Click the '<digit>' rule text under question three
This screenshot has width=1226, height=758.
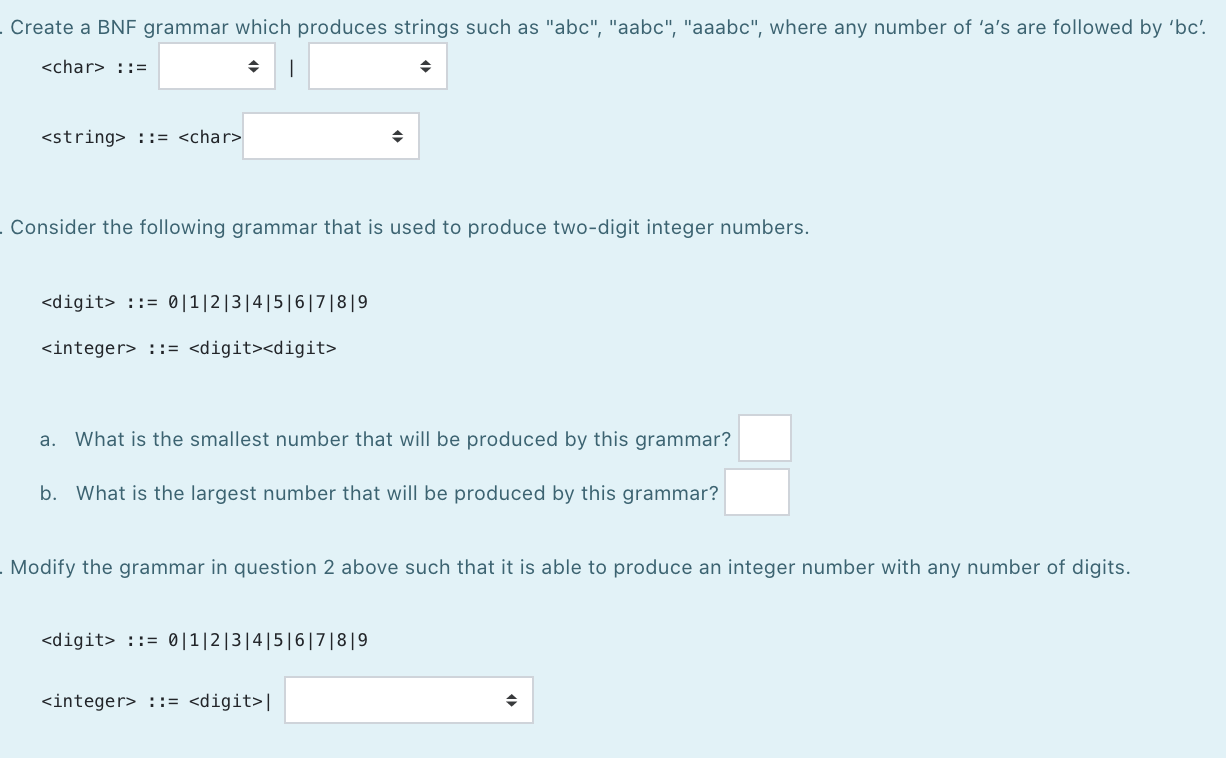tap(205, 639)
